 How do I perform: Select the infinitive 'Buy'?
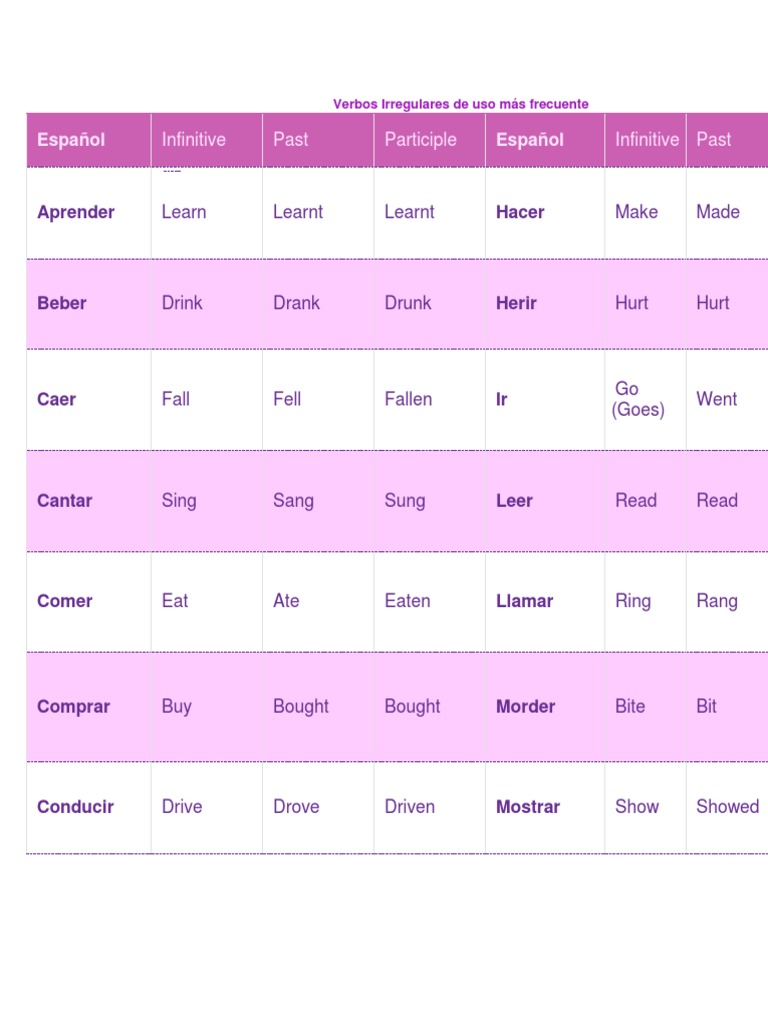pos(176,706)
